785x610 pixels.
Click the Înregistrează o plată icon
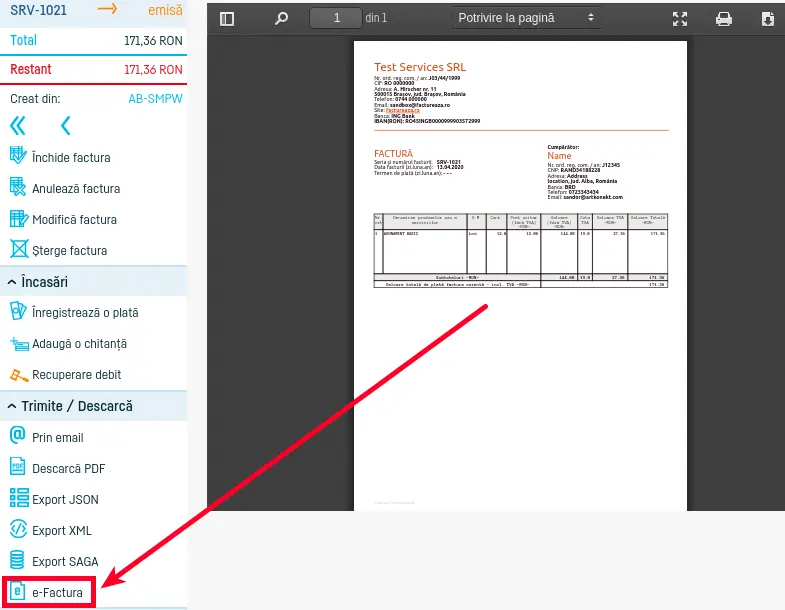coord(18,311)
